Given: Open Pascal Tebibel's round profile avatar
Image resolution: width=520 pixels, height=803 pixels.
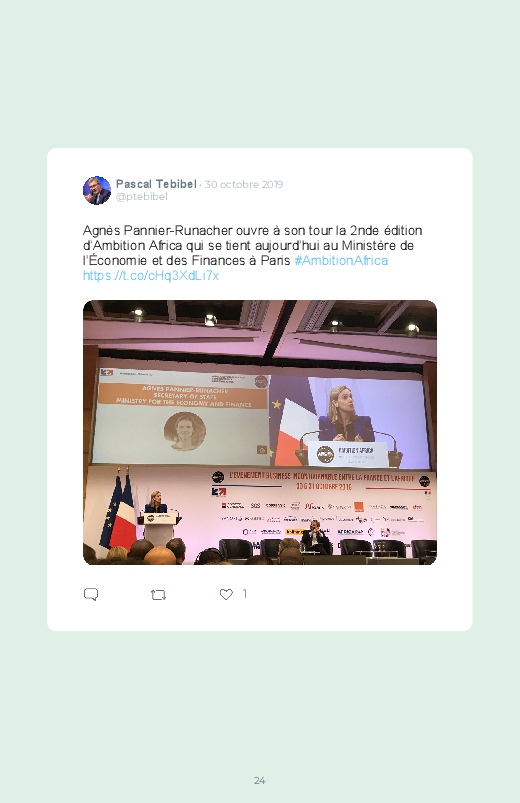Looking at the screenshot, I should (97, 190).
